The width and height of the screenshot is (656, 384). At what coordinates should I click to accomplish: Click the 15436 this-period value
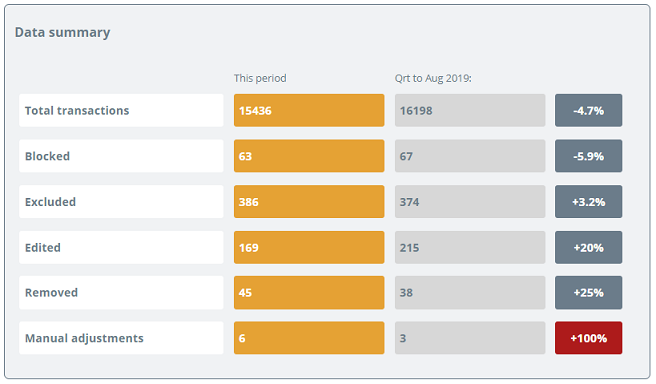tap(309, 110)
